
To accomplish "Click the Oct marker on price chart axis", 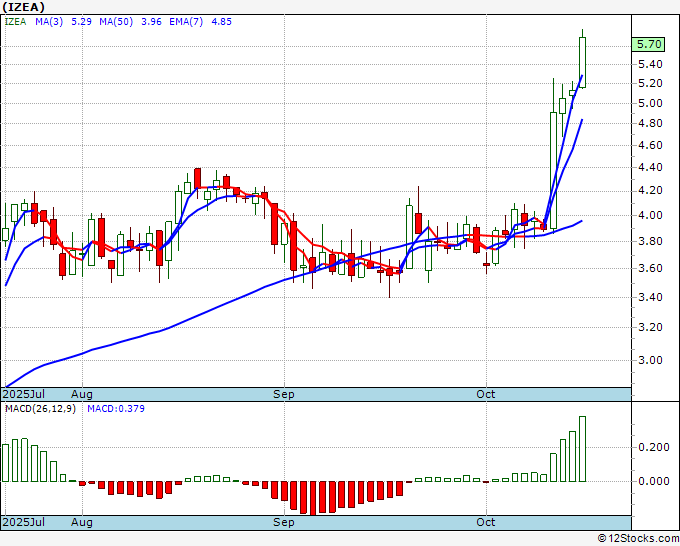I will [x=486, y=394].
